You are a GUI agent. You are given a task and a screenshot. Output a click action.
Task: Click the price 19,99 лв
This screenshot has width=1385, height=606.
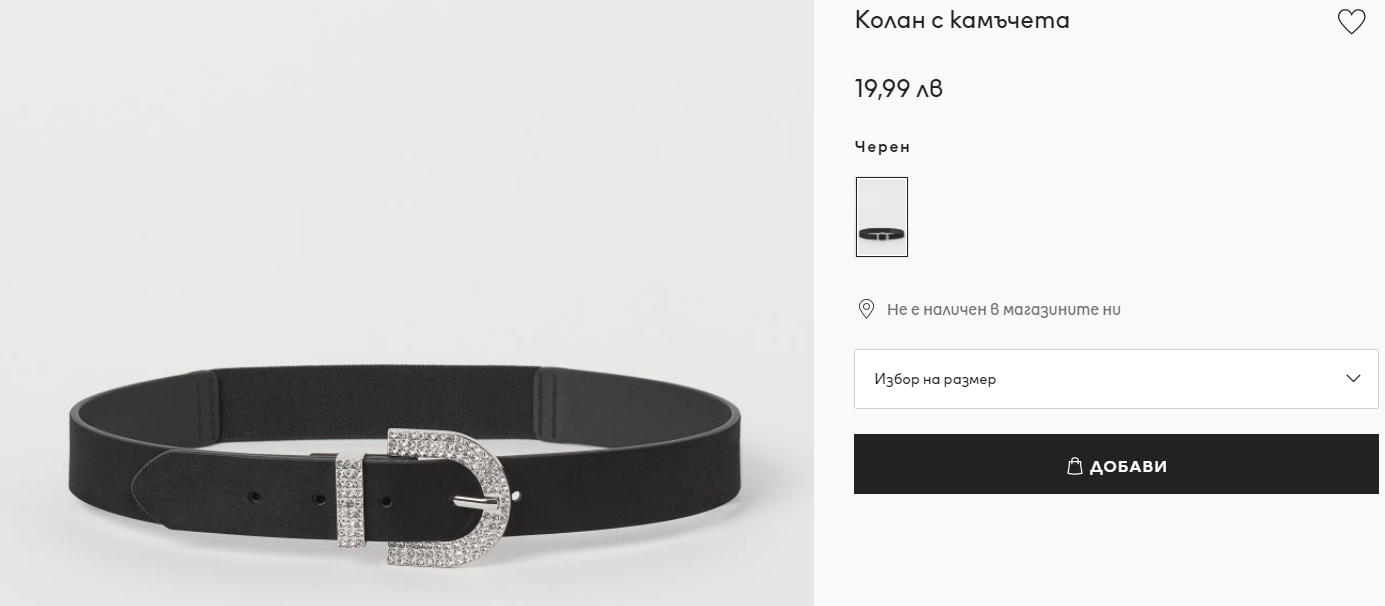(899, 89)
